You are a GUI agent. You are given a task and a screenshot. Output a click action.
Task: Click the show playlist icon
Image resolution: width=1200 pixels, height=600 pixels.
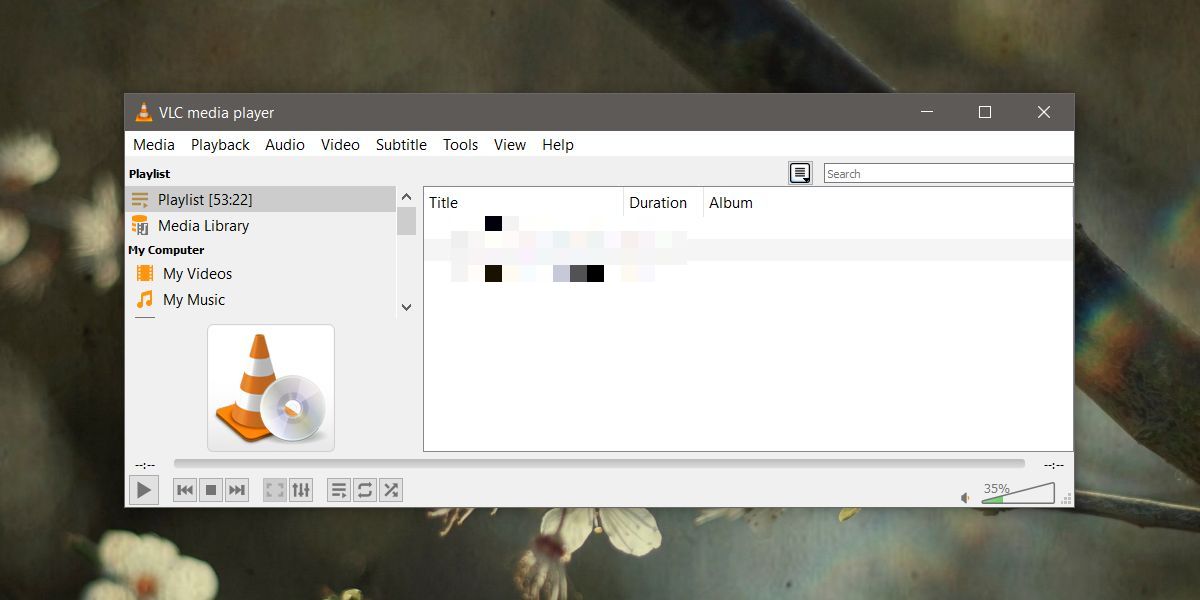[338, 490]
